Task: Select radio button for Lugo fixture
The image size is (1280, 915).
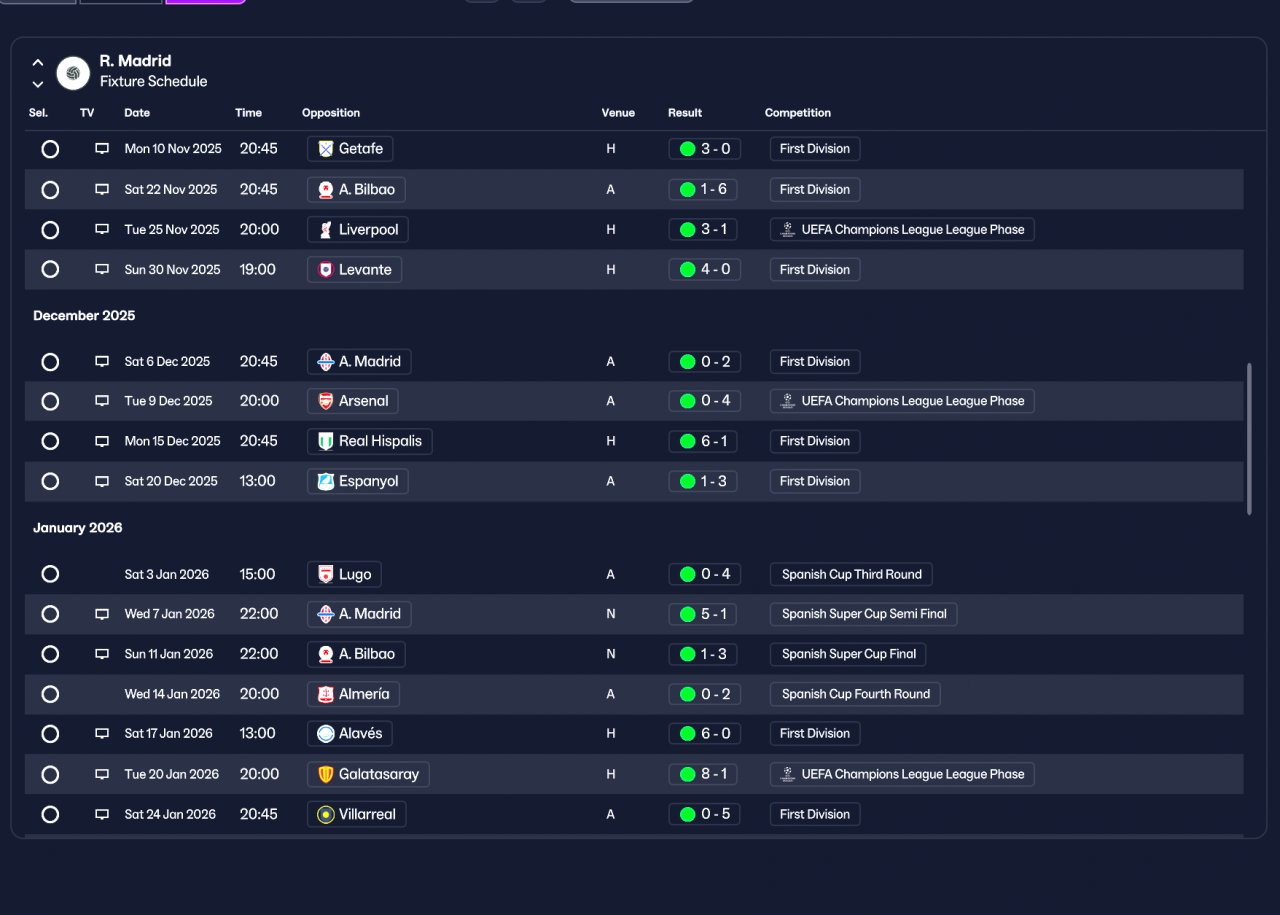Action: point(50,574)
